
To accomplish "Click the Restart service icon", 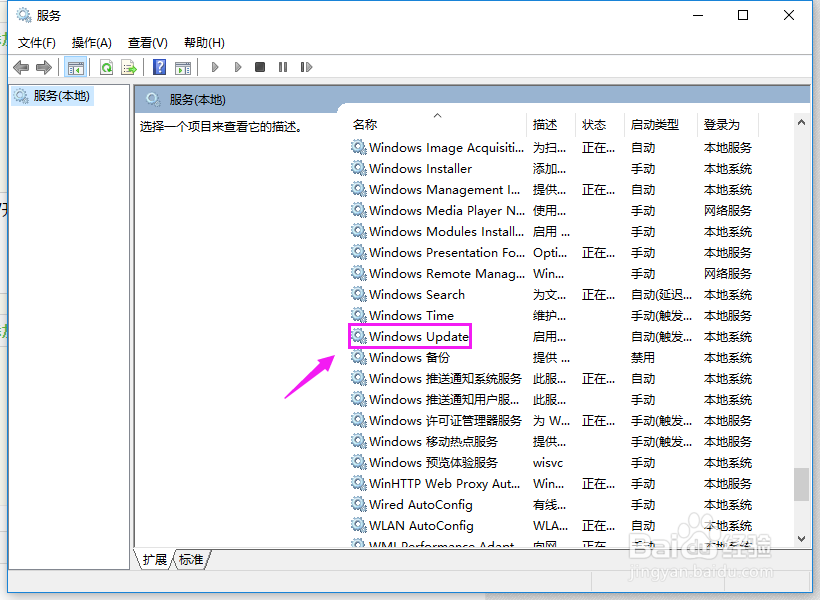I will point(306,67).
